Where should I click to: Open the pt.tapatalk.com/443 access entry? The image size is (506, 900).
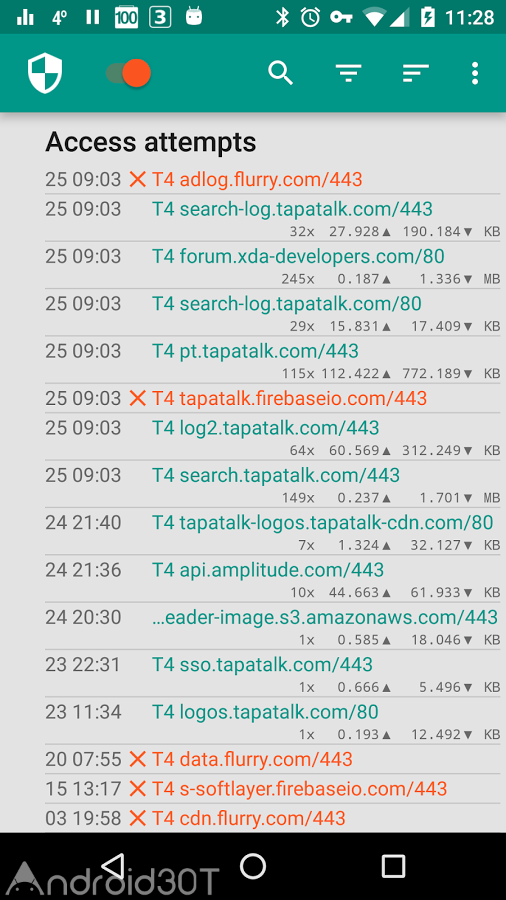(273, 360)
